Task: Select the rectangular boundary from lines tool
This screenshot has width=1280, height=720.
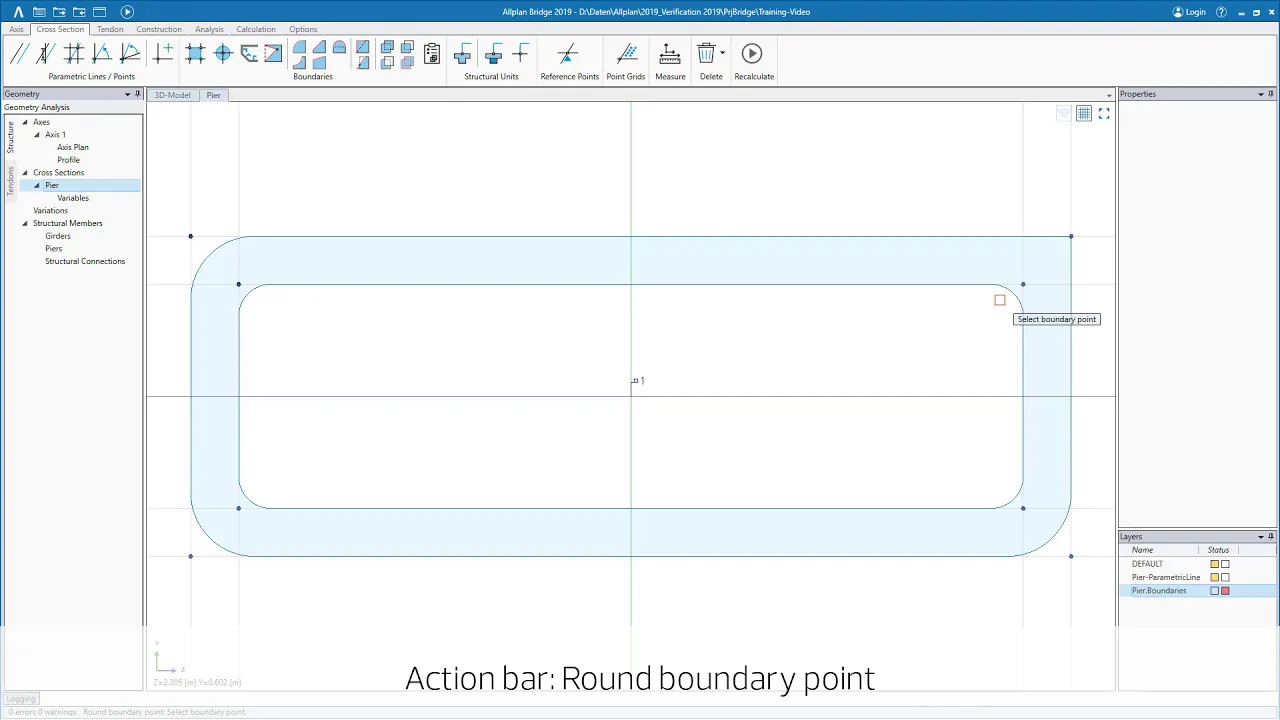Action: 195,53
